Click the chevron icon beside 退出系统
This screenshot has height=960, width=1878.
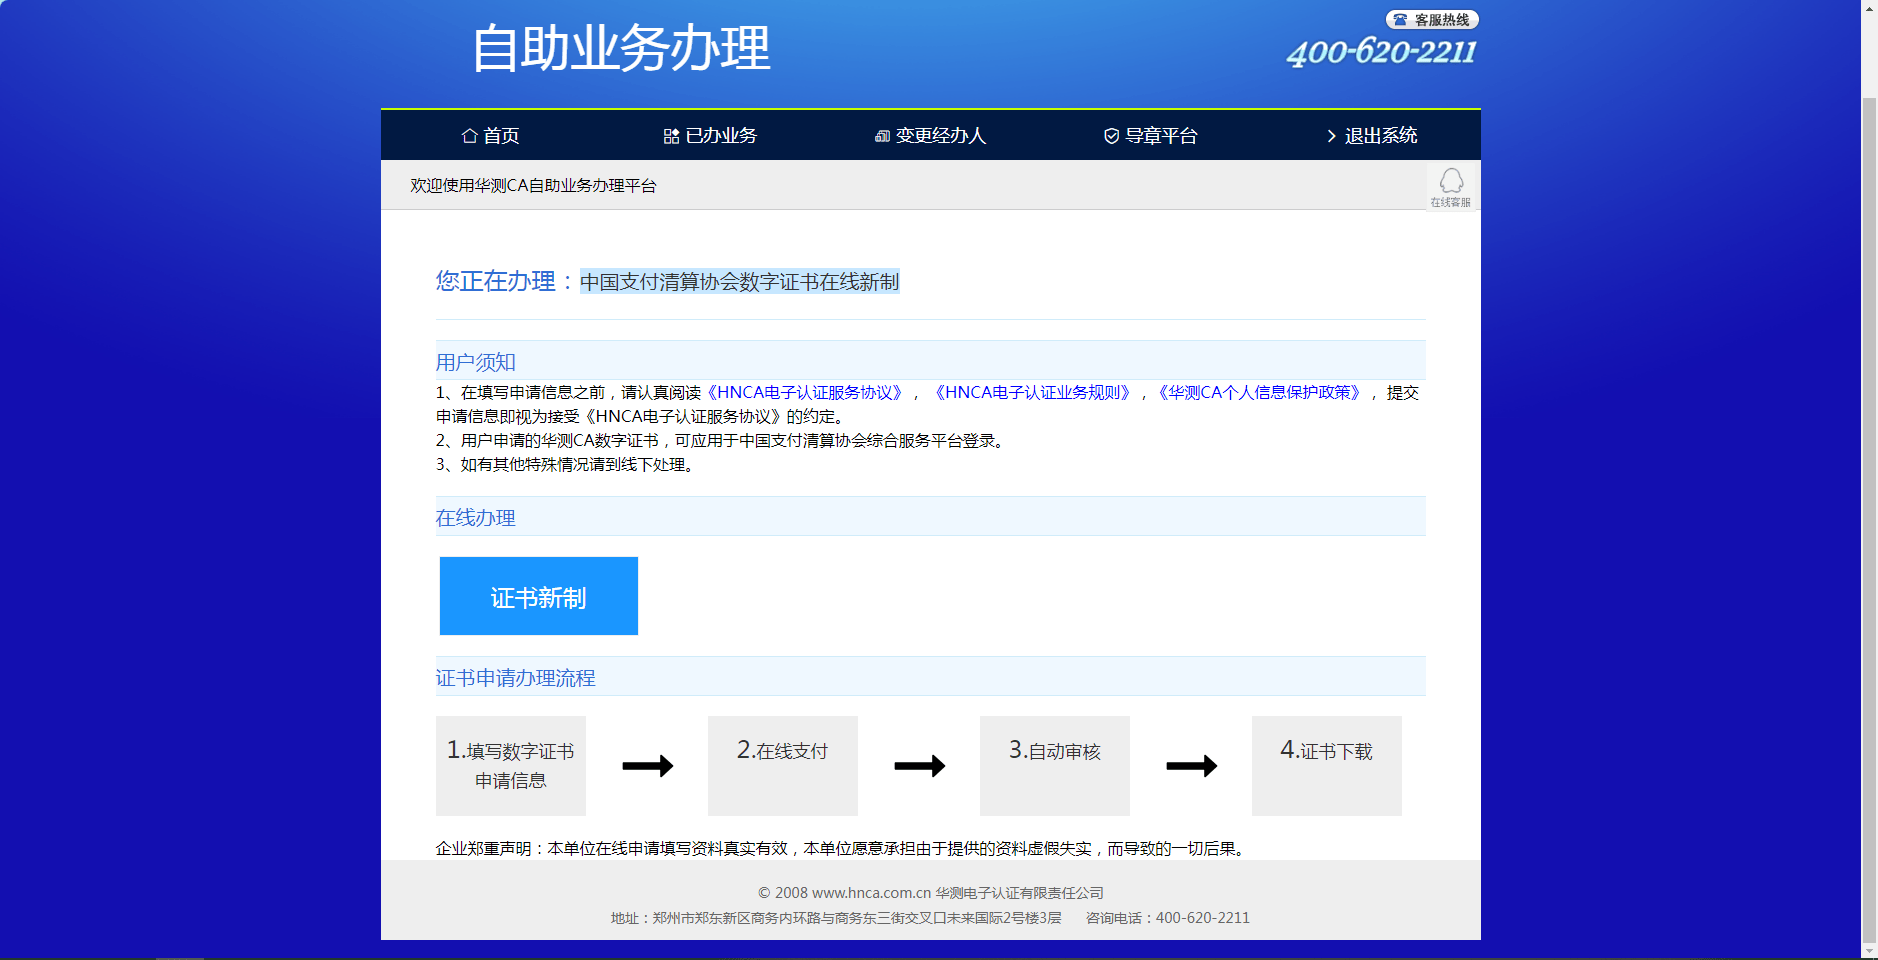pyautogui.click(x=1331, y=136)
